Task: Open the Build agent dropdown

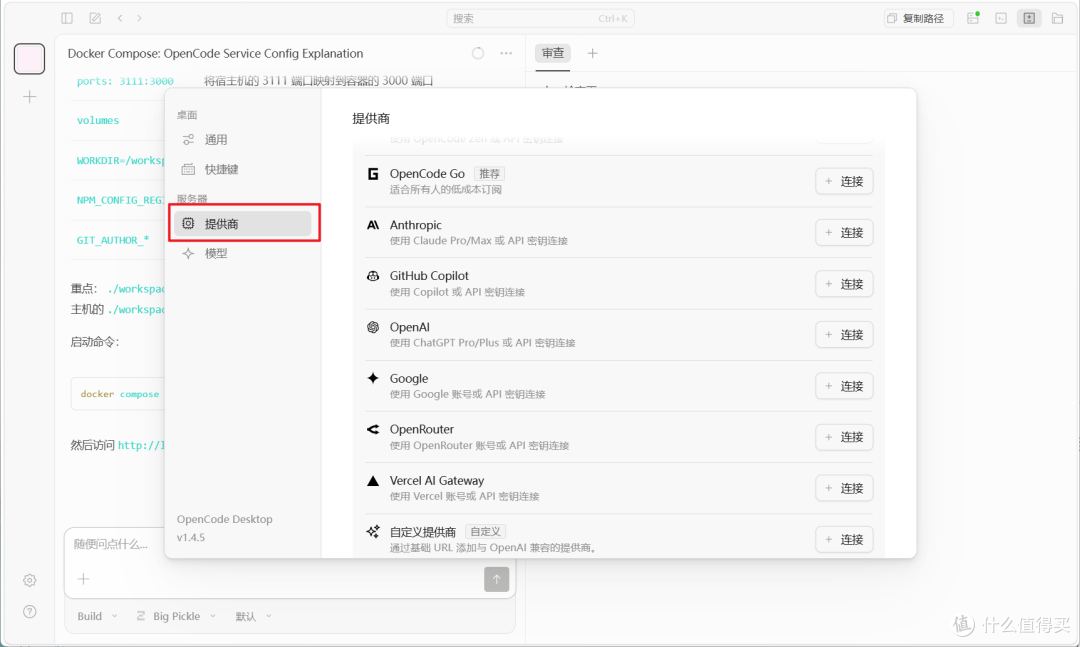Action: click(x=96, y=616)
